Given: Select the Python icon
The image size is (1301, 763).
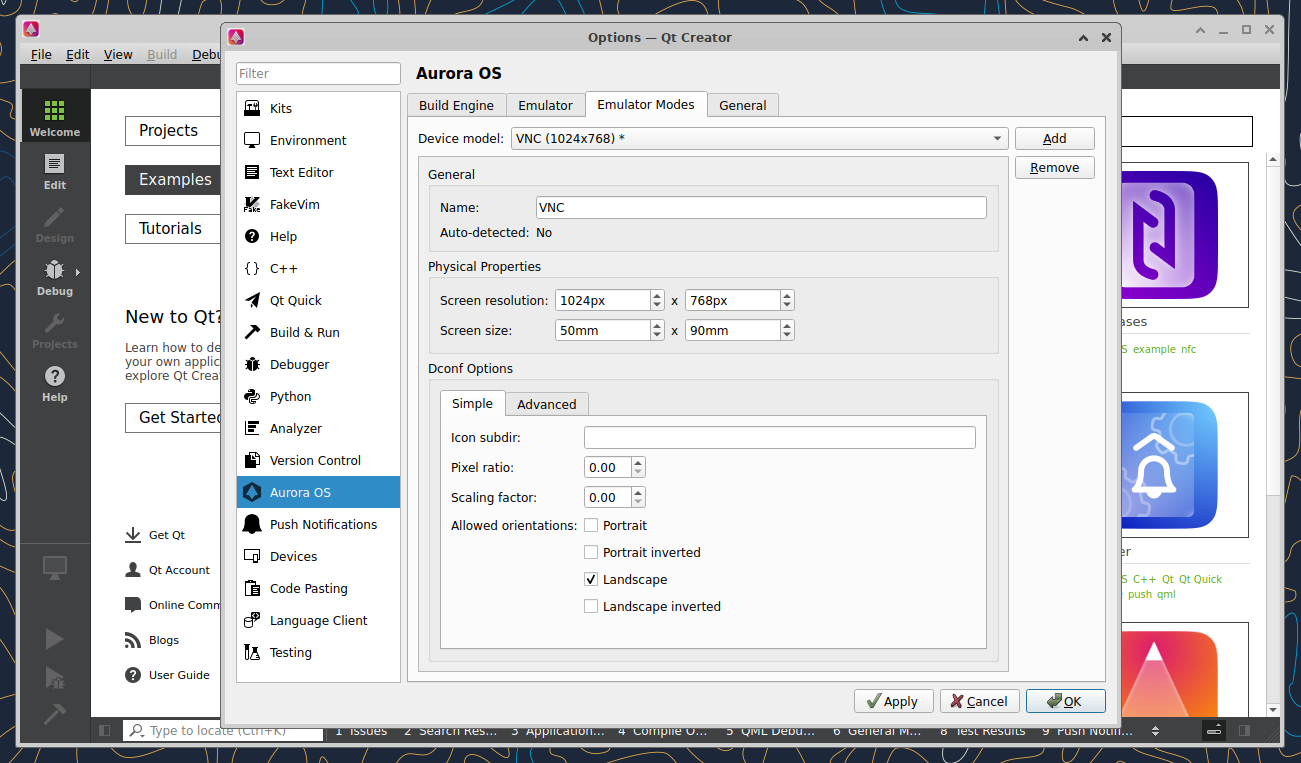Looking at the screenshot, I should tap(252, 396).
